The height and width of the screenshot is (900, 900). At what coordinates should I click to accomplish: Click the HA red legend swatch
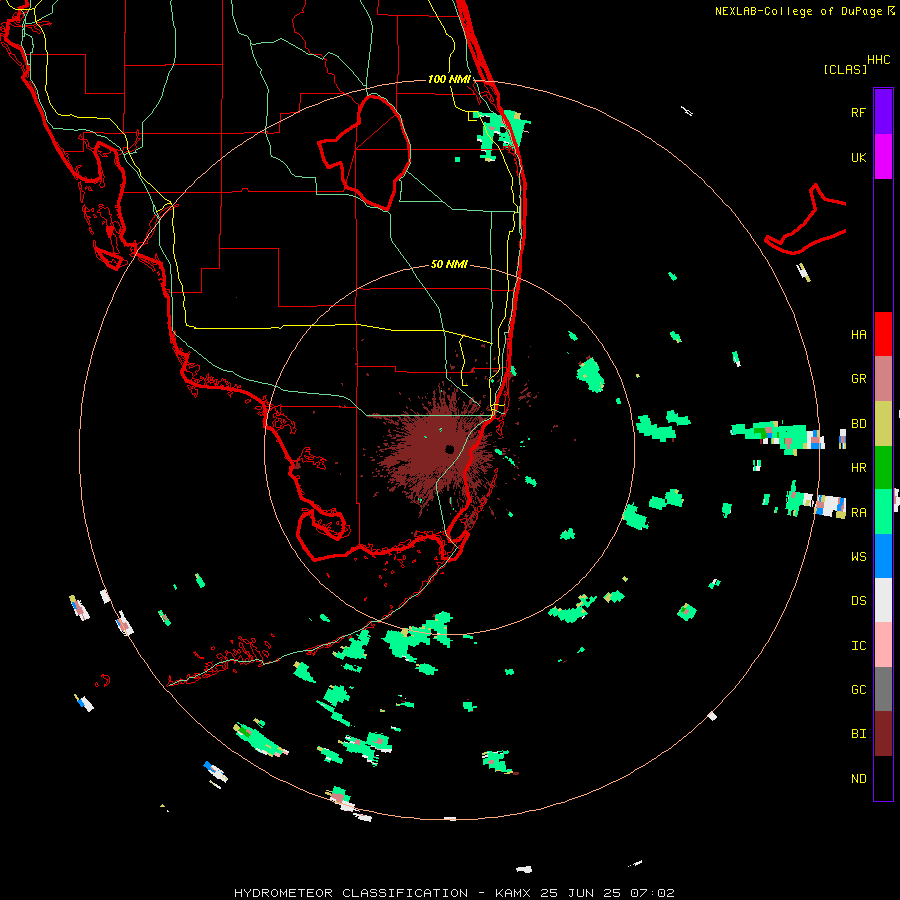(883, 334)
